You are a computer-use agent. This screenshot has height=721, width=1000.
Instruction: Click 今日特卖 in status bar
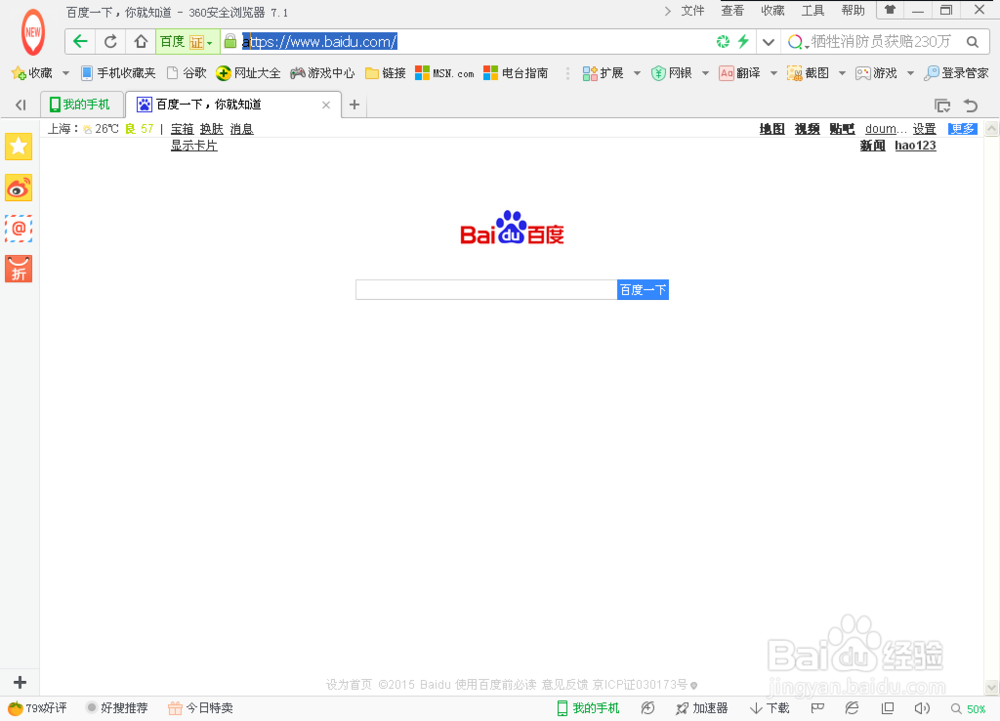201,708
